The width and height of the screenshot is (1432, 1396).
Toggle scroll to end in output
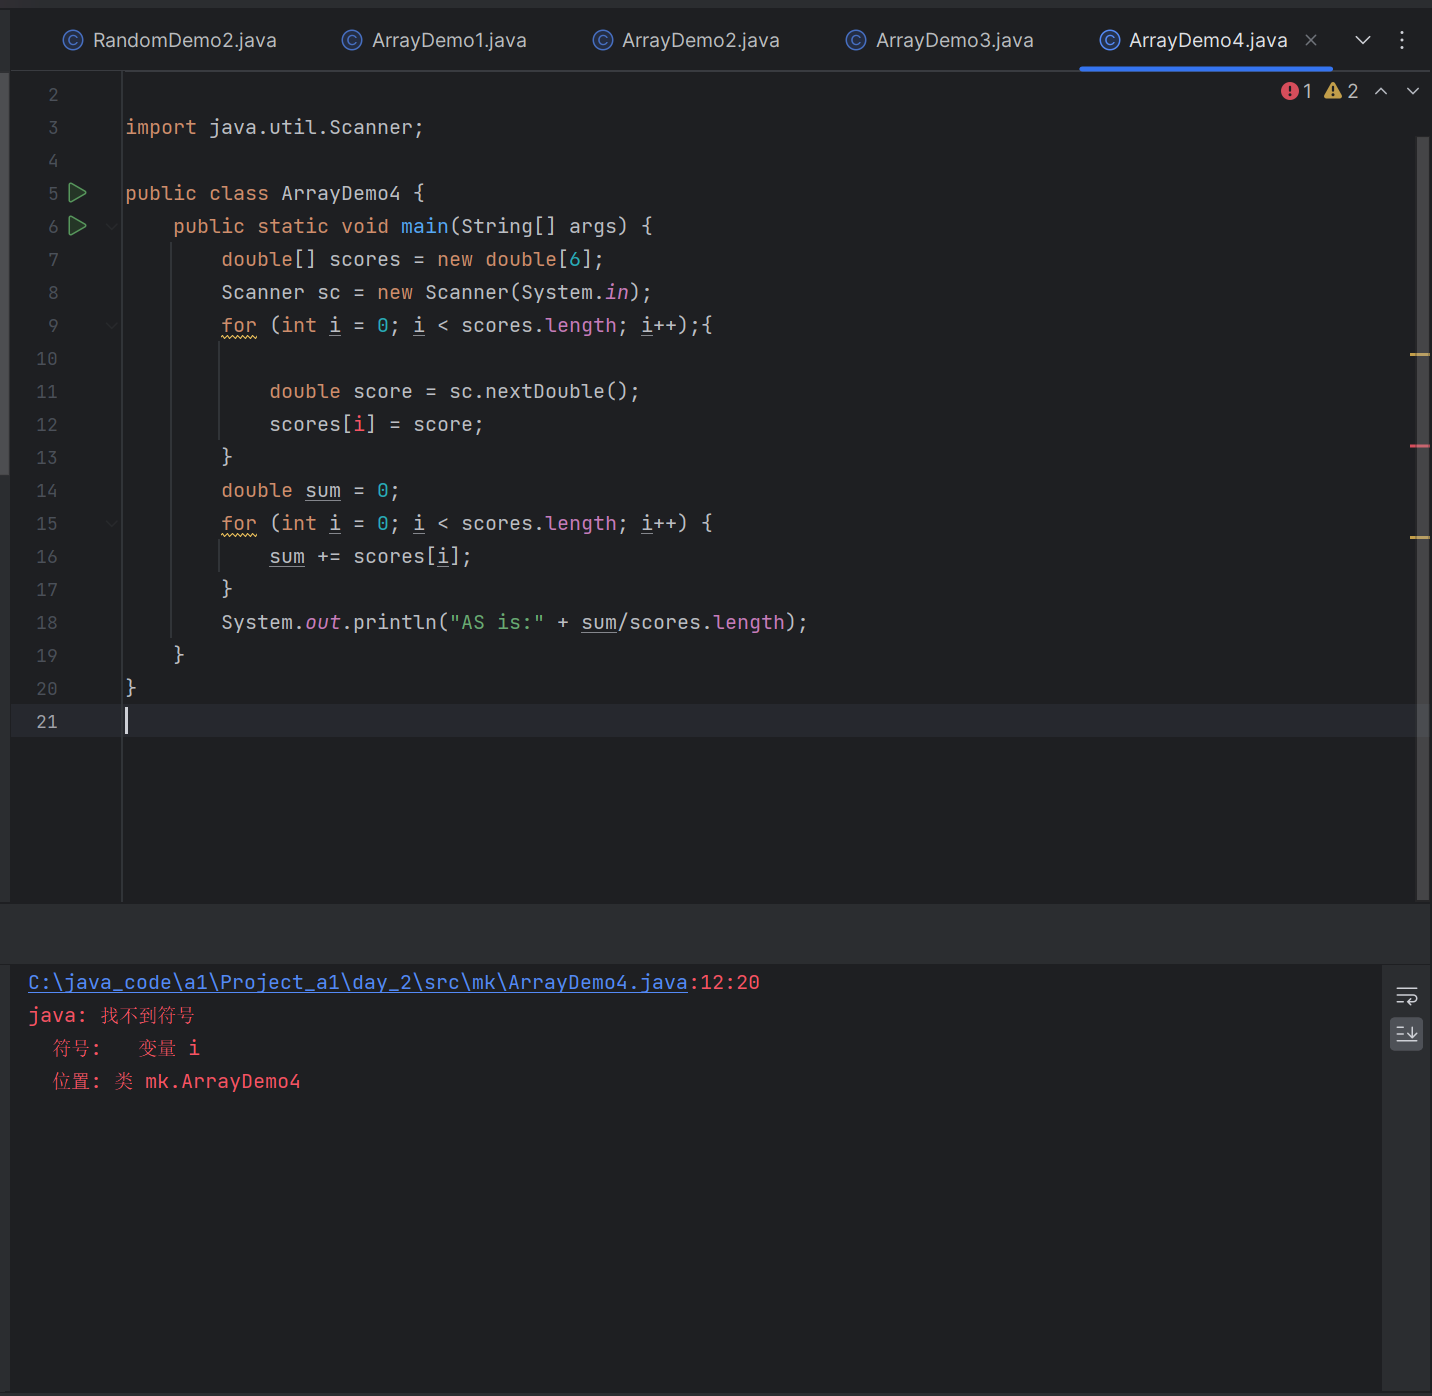tap(1407, 1034)
